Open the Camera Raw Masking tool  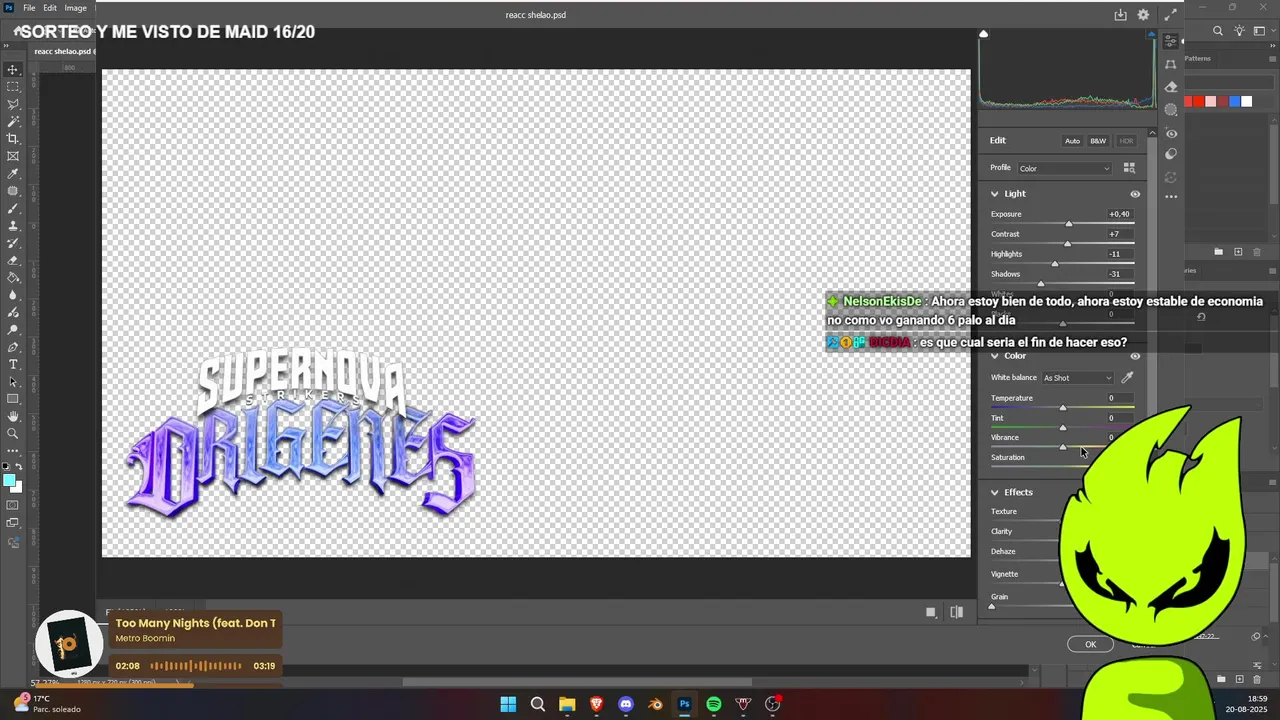pyautogui.click(x=1171, y=110)
